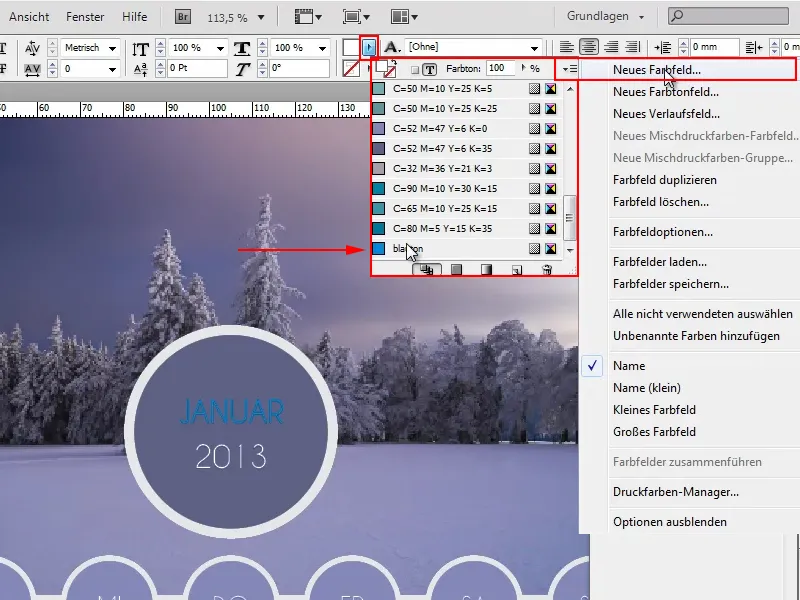Click the 'Show color swatches' filter icon
This screenshot has width=800, height=600.
(455, 270)
